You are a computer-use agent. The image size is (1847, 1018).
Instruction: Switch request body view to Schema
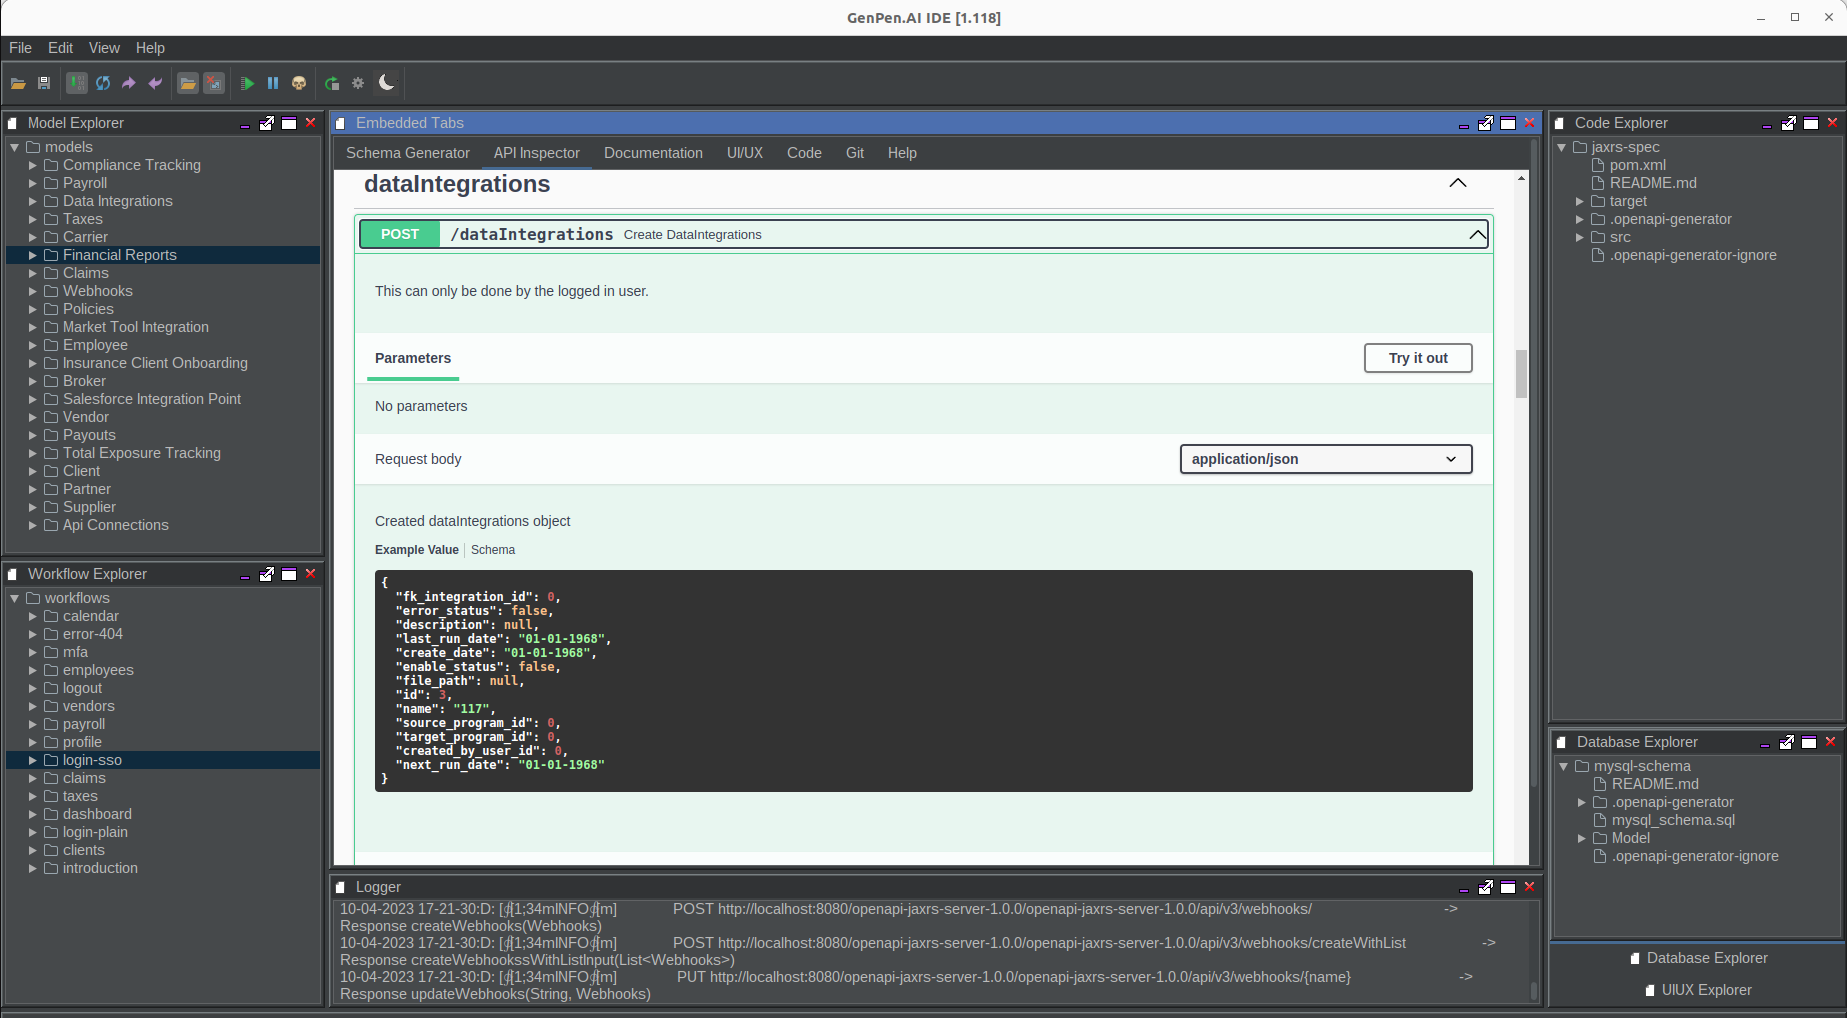[493, 550]
